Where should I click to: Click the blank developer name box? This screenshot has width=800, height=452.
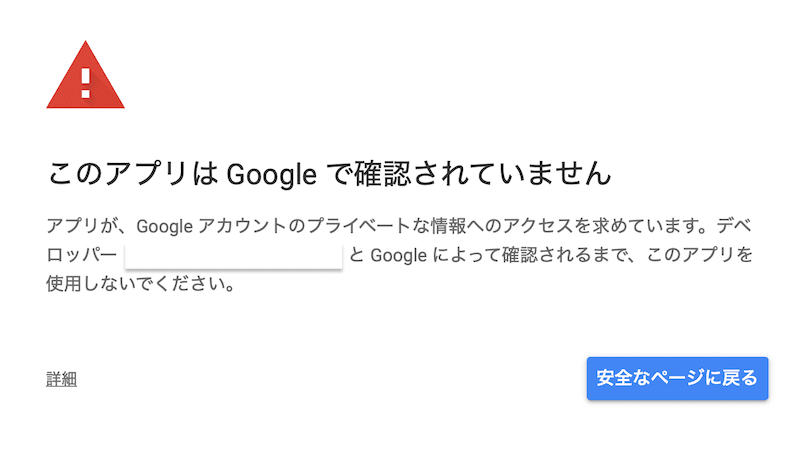click(233, 254)
